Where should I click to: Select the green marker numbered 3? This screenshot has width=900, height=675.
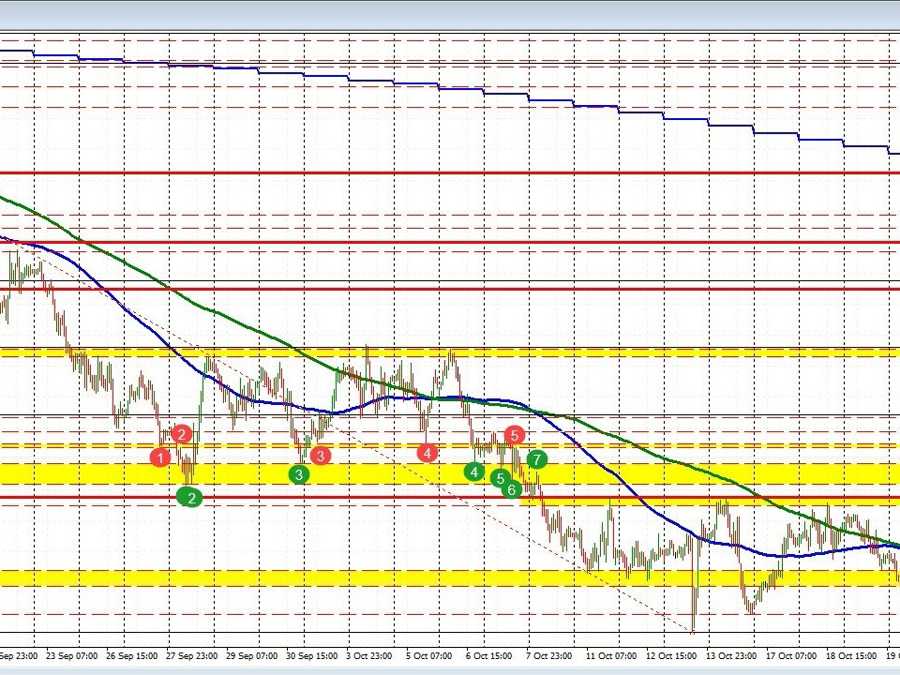(298, 475)
